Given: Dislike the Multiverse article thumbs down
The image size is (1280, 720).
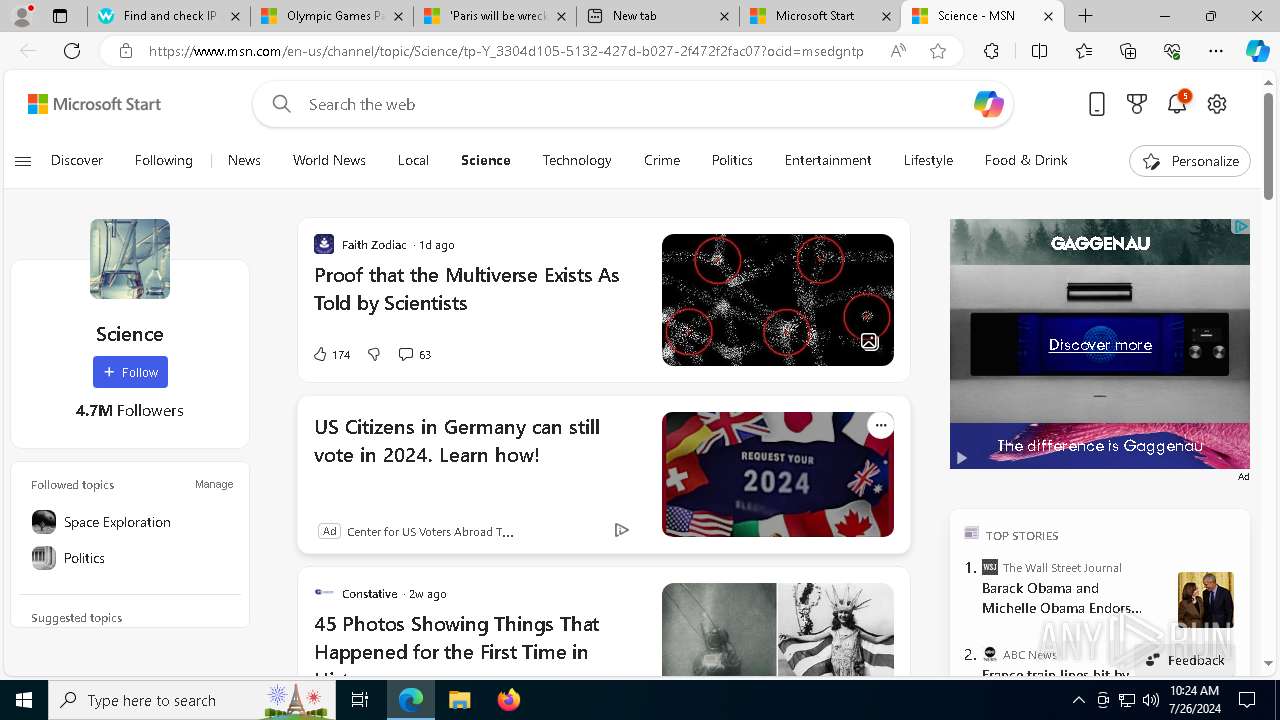Looking at the screenshot, I should (374, 354).
